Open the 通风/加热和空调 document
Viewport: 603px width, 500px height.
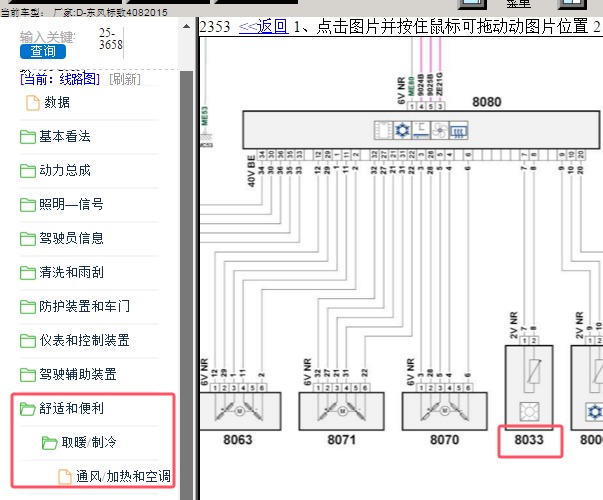pyautogui.click(x=123, y=477)
